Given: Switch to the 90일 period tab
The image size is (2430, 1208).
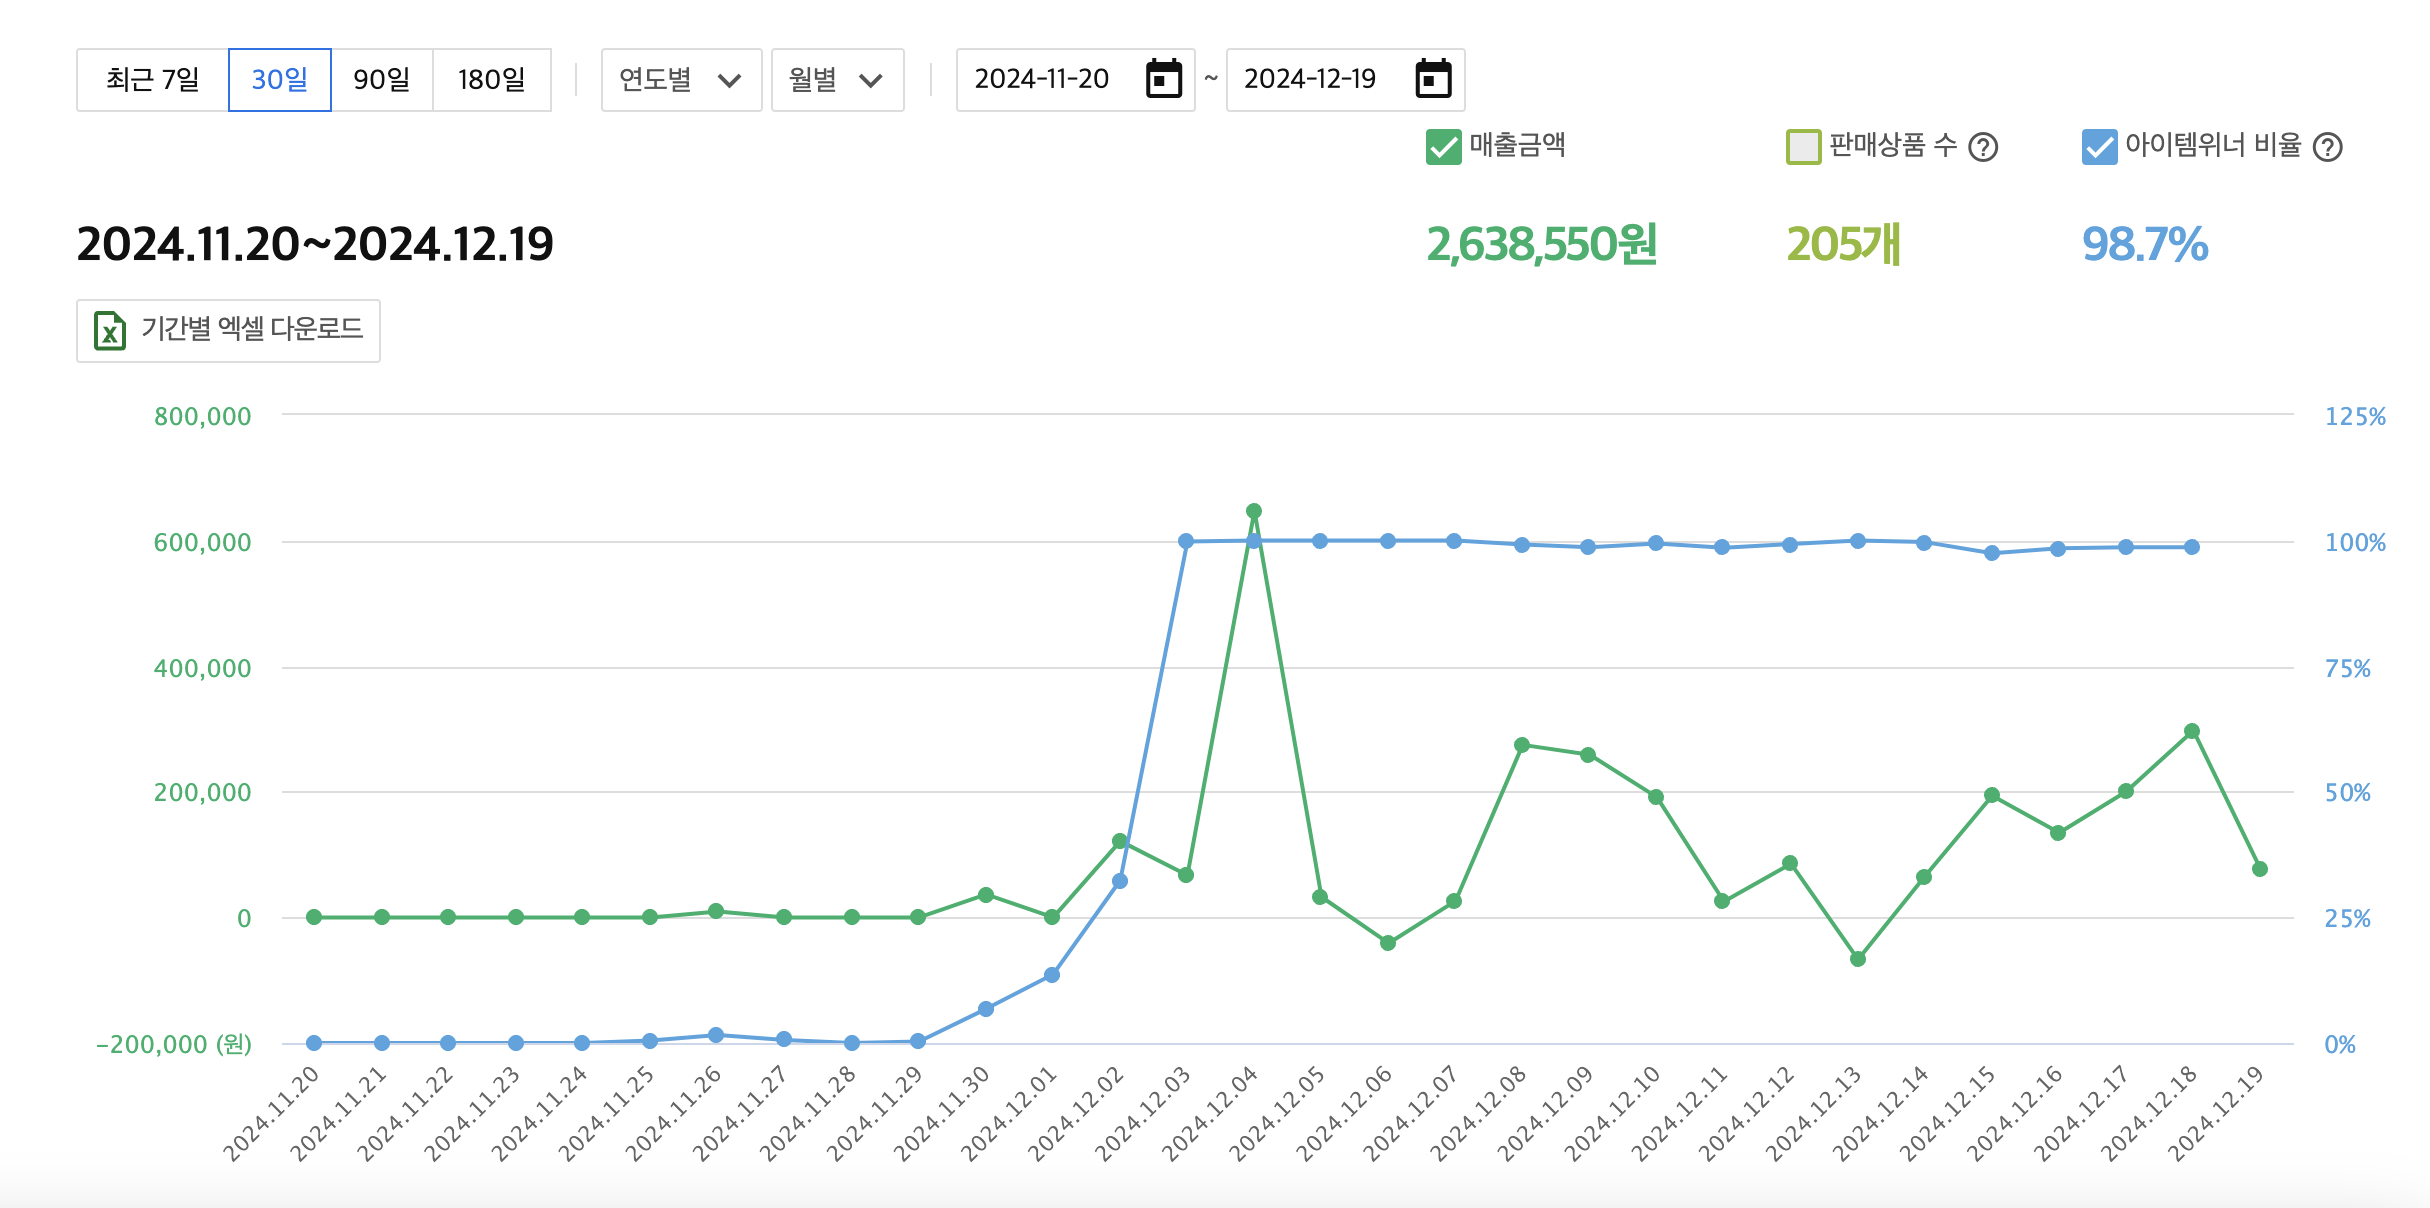Looking at the screenshot, I should point(382,80).
